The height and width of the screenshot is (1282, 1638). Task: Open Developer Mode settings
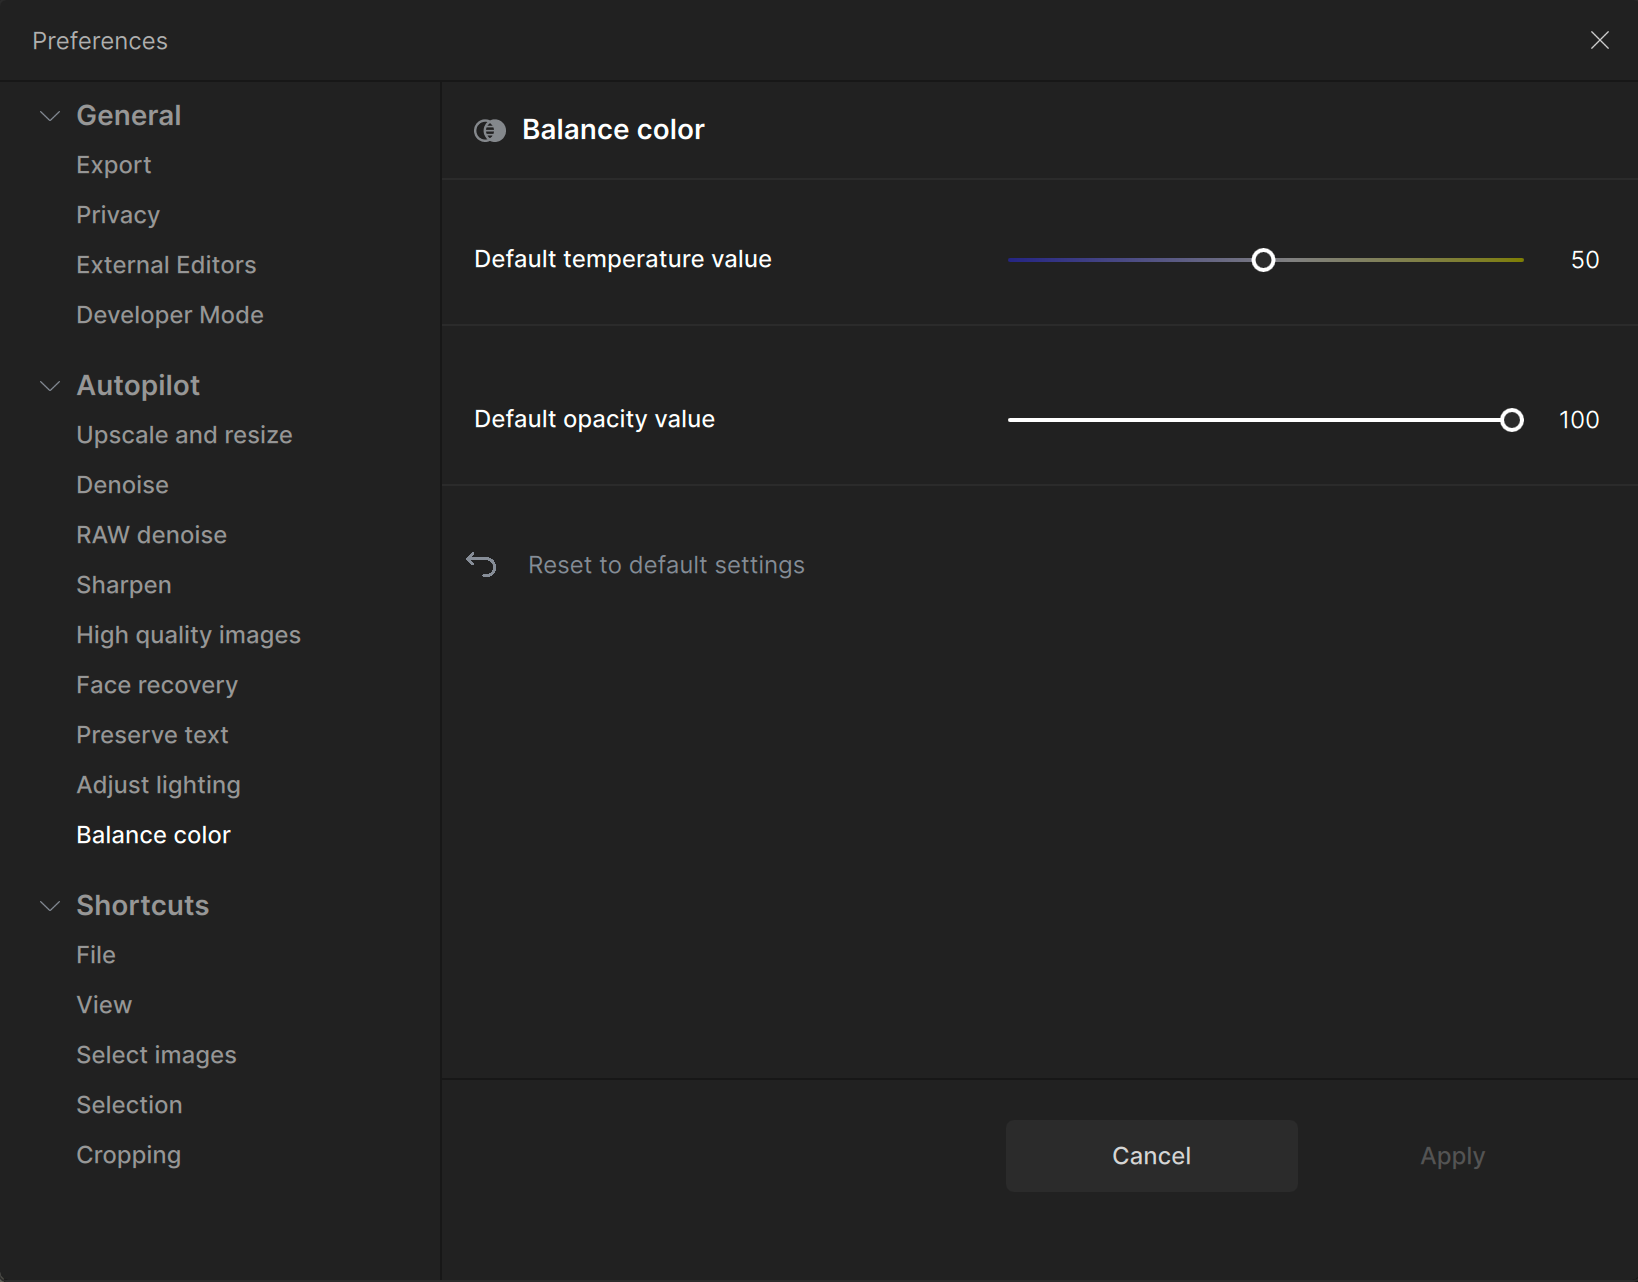pyautogui.click(x=170, y=315)
